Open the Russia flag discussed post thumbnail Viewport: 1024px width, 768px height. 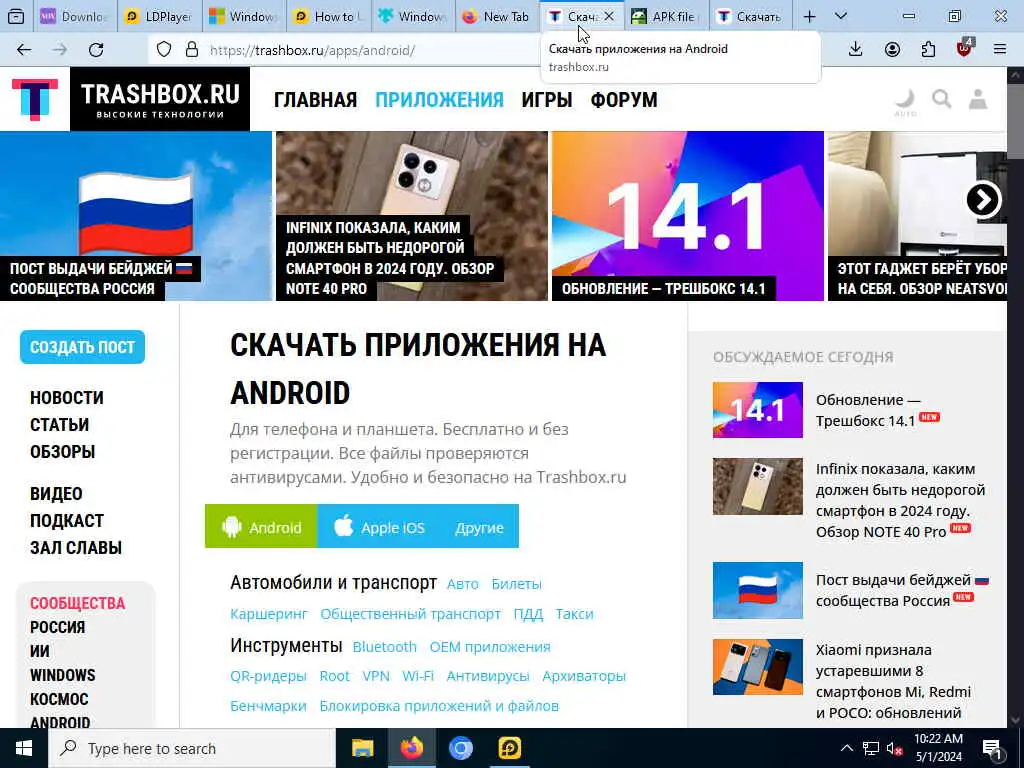pos(758,590)
